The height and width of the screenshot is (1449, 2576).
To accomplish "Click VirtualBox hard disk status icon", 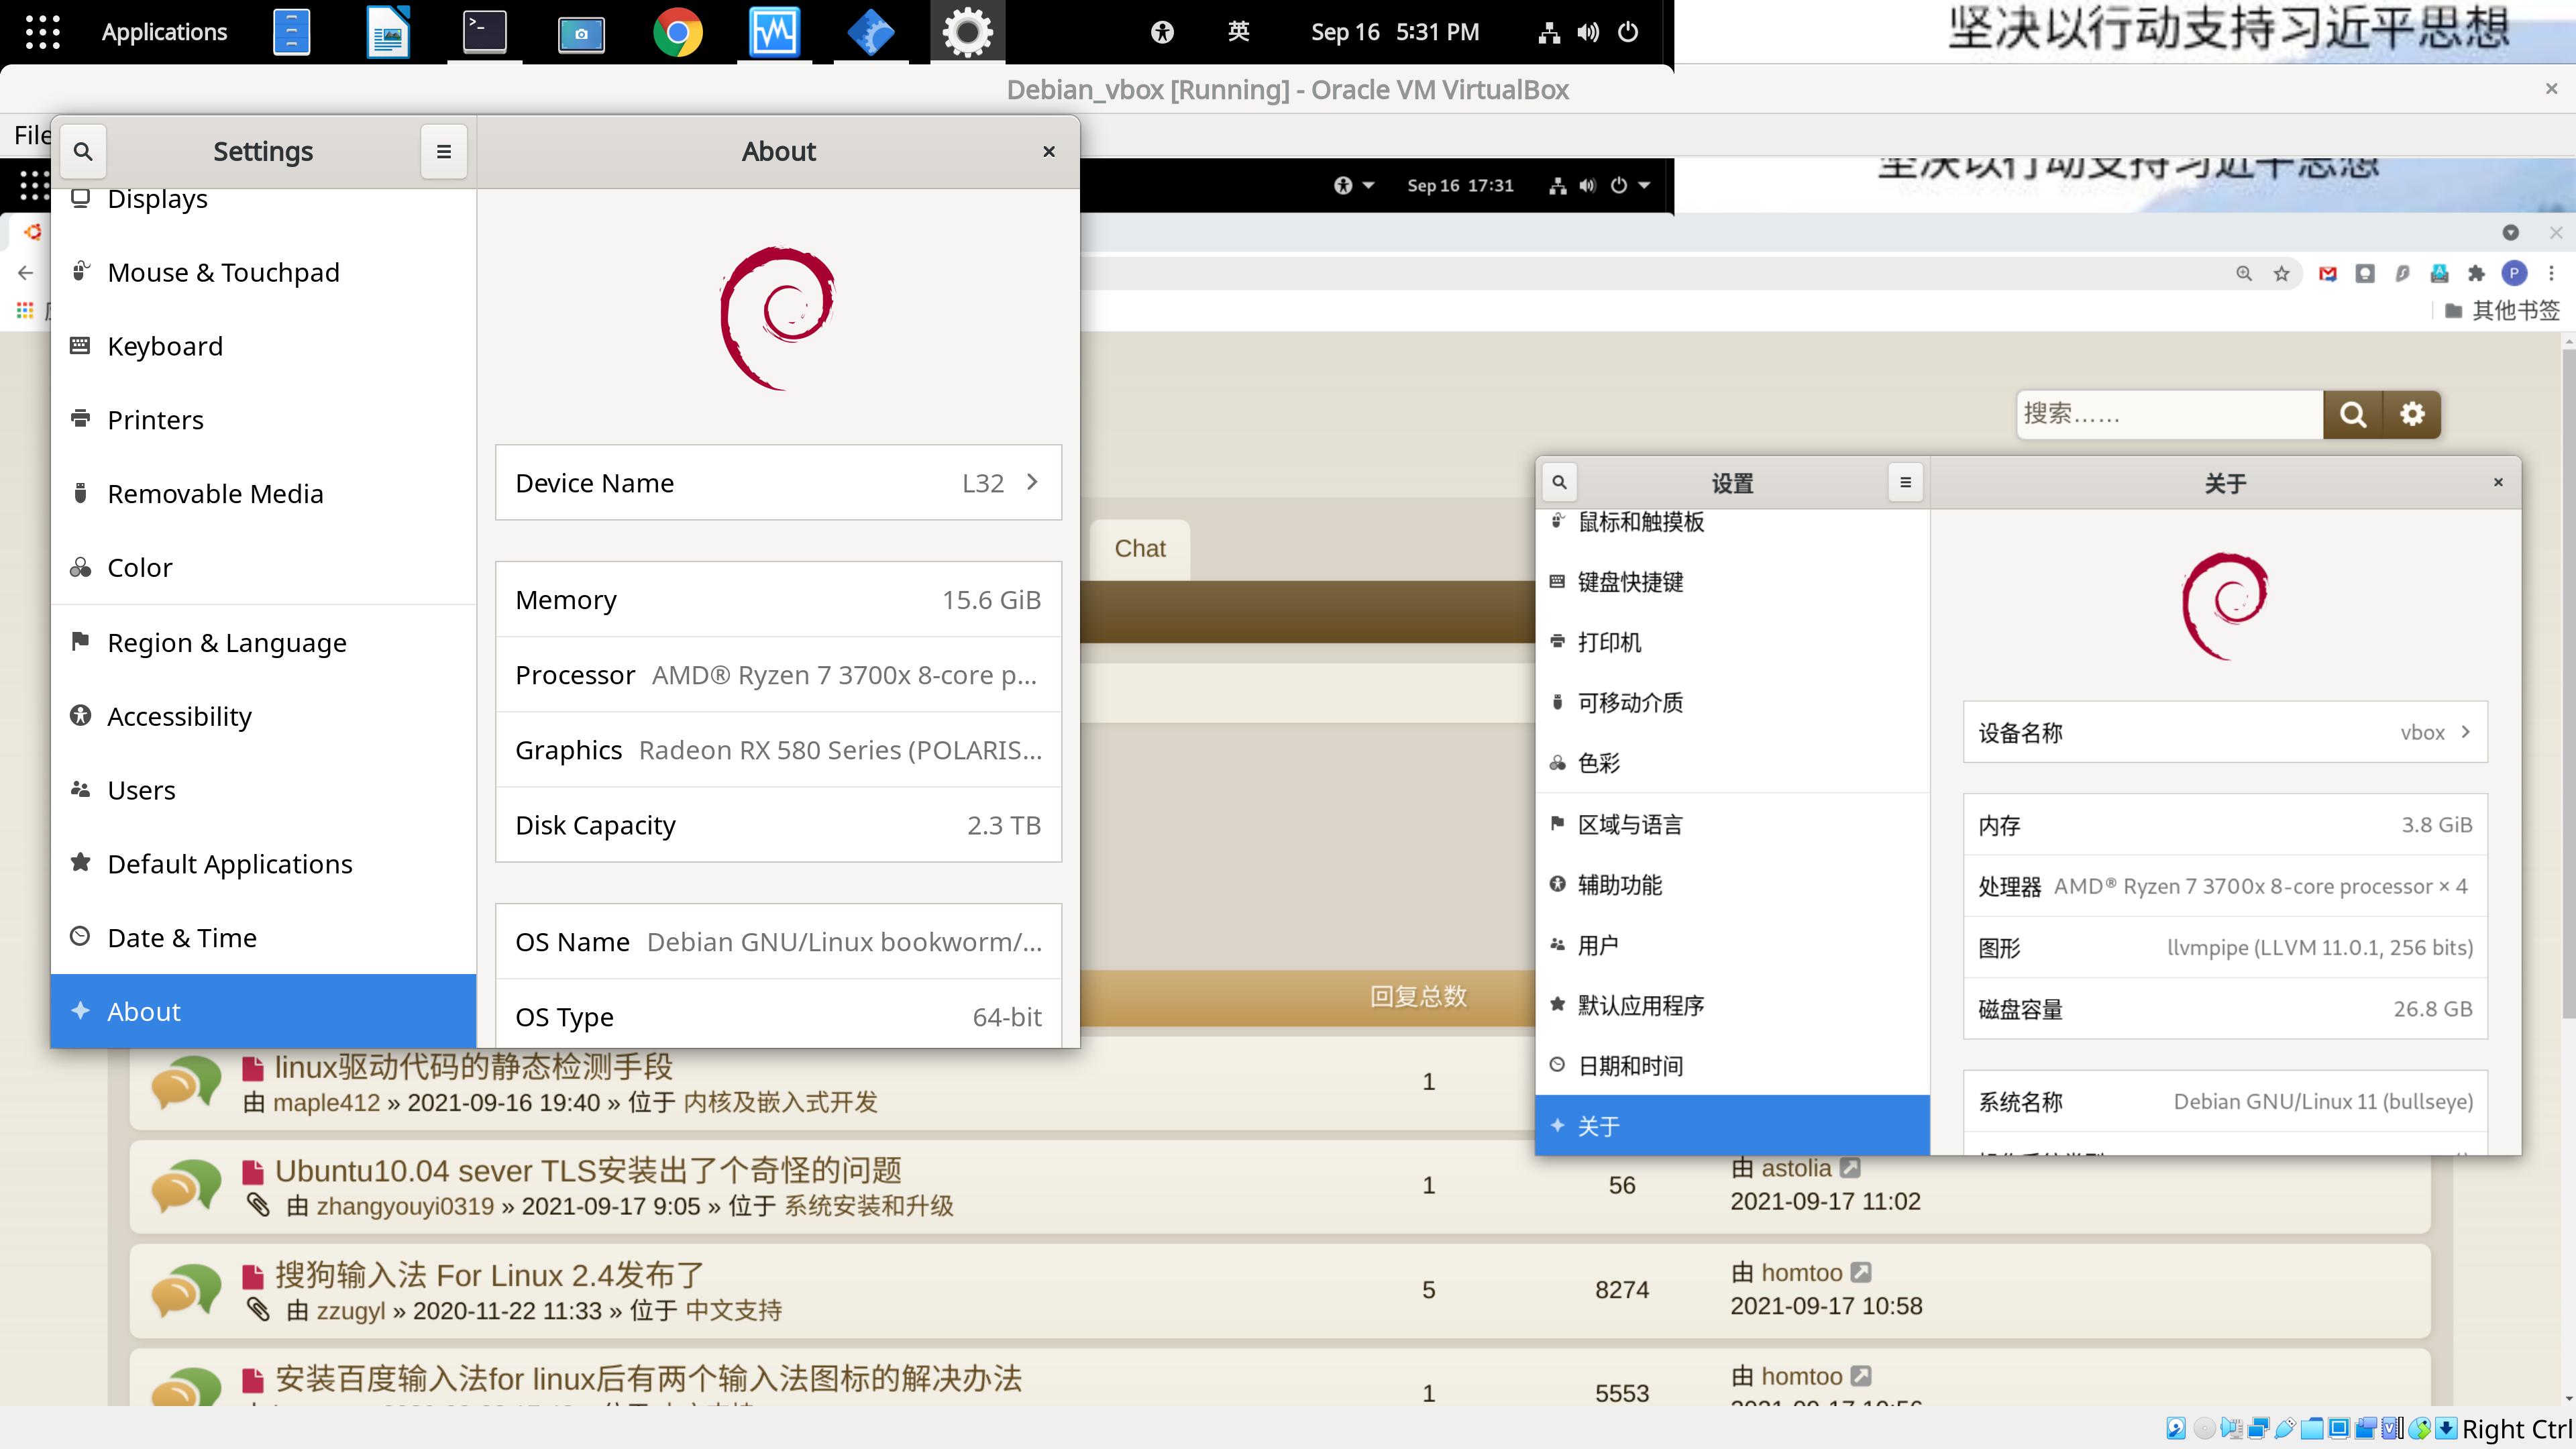I will click(2176, 1428).
